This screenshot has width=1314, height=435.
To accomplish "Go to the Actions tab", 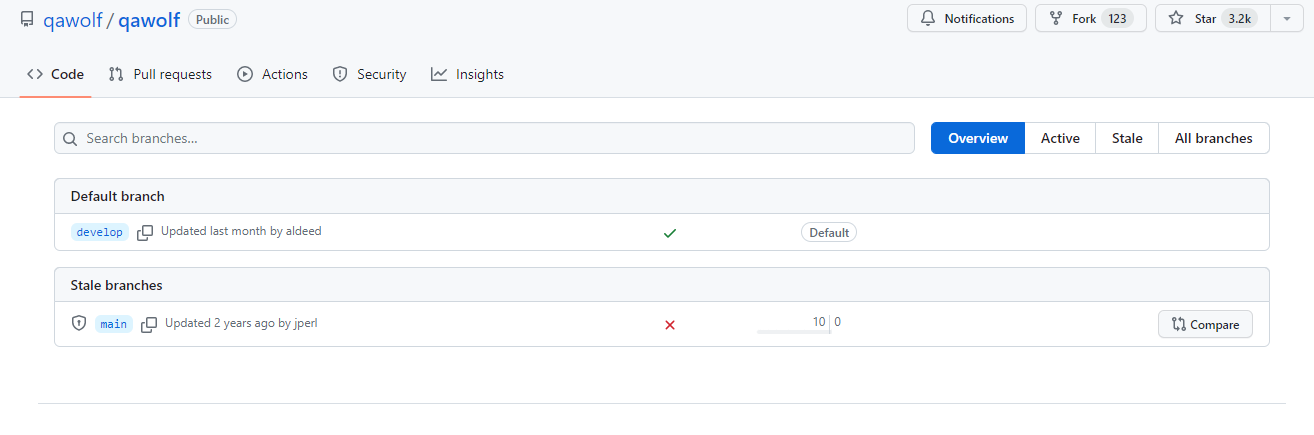I will point(272,74).
